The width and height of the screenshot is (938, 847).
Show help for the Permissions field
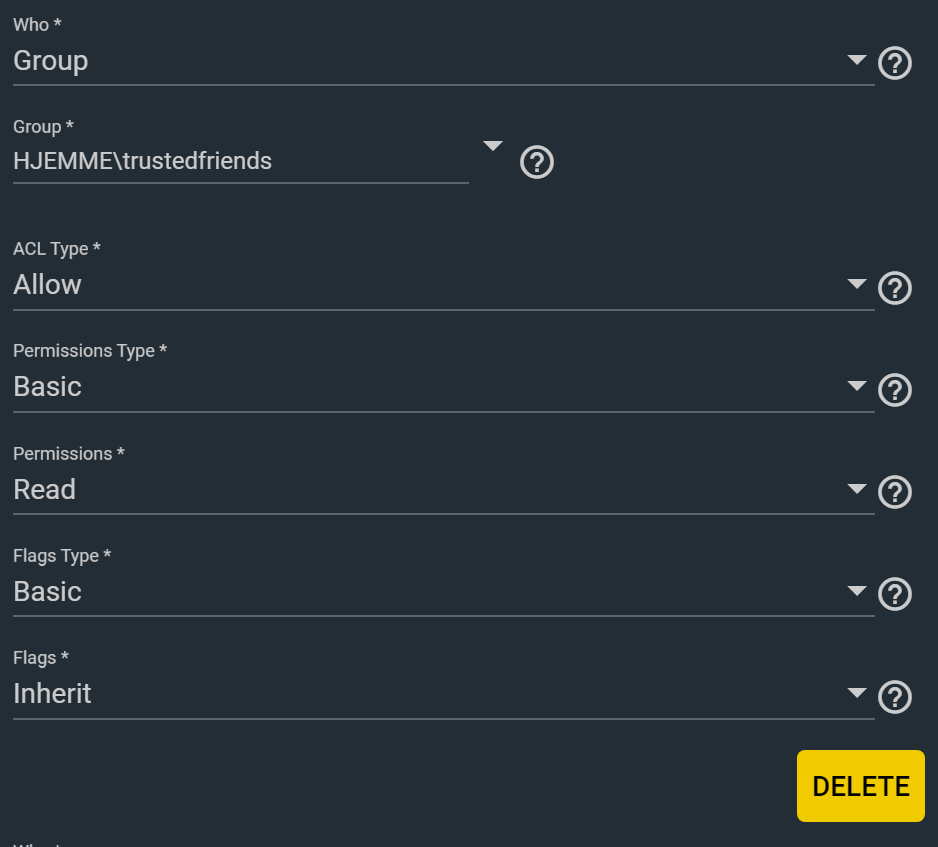pyautogui.click(x=894, y=492)
